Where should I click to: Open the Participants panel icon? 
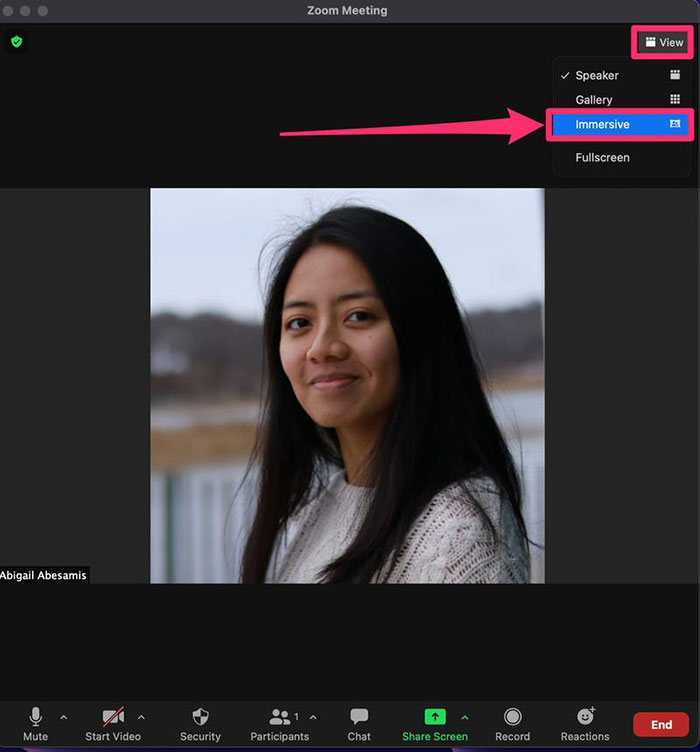280,717
